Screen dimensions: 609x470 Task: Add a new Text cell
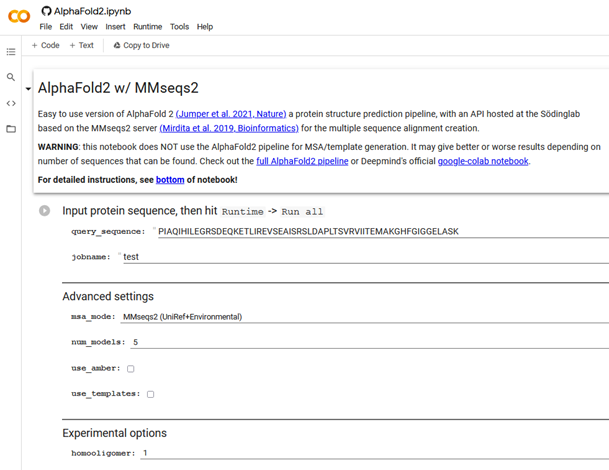82,45
